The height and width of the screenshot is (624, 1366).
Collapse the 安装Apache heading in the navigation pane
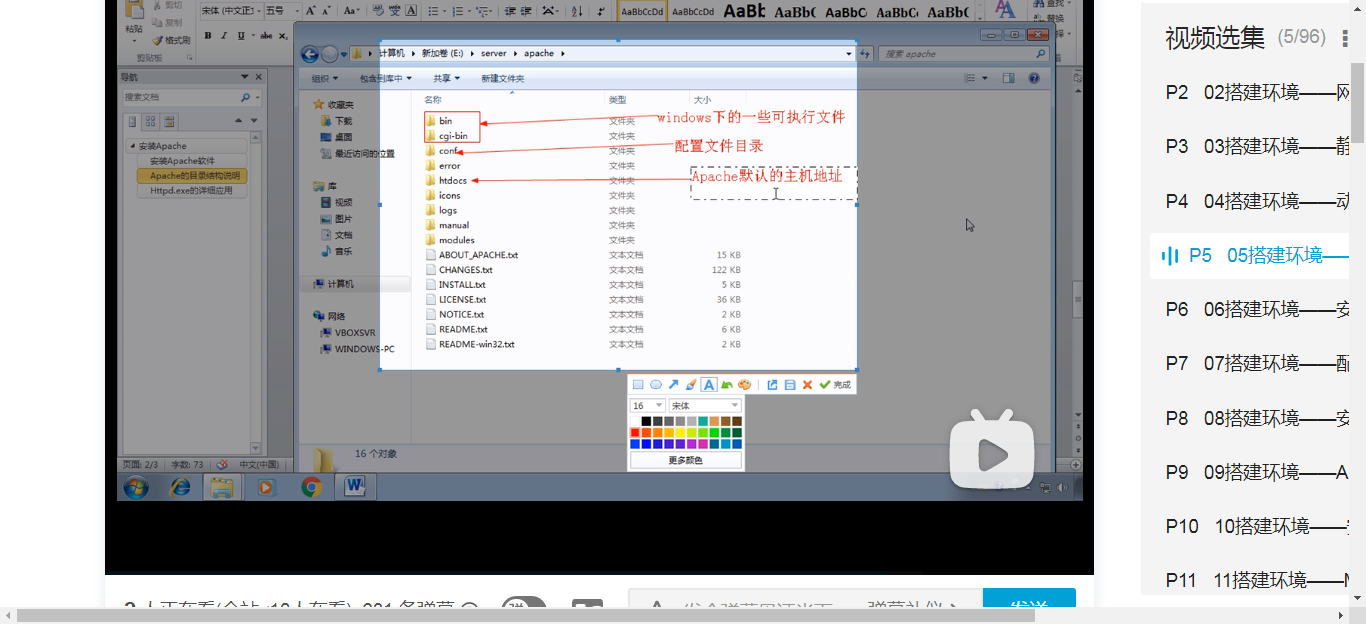point(133,147)
